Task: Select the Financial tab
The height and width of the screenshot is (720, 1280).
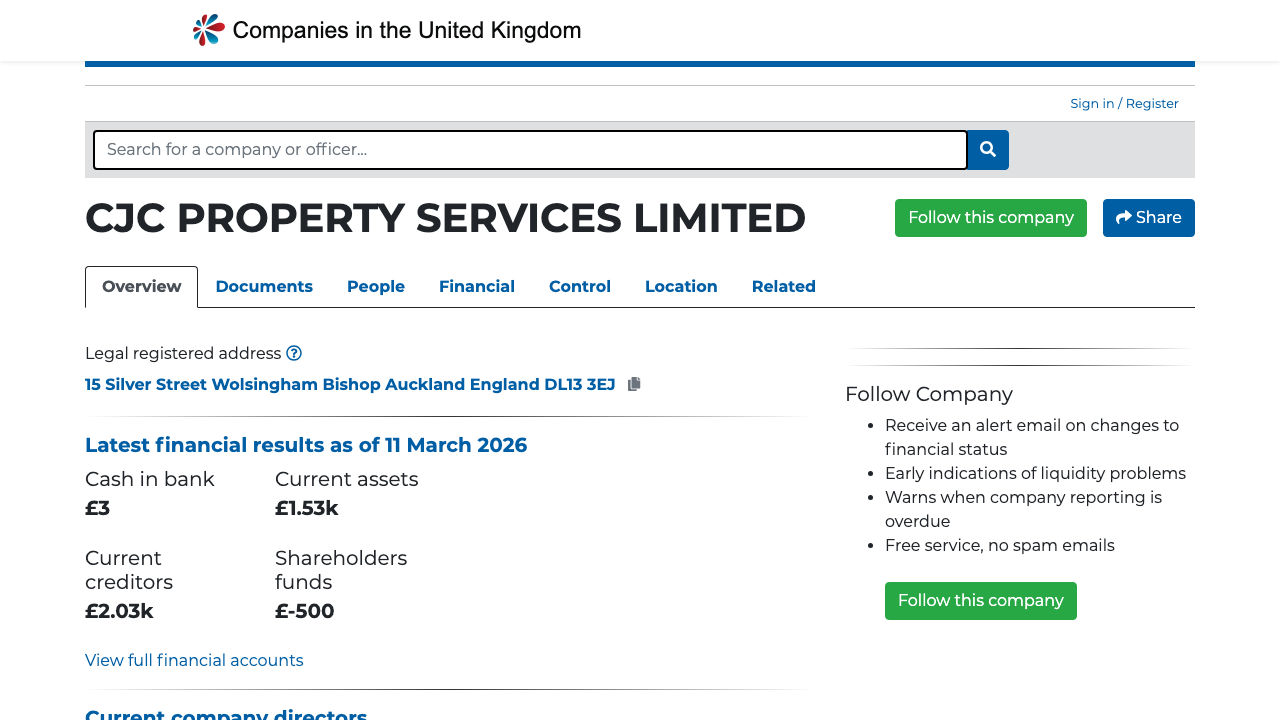Action: [x=477, y=287]
